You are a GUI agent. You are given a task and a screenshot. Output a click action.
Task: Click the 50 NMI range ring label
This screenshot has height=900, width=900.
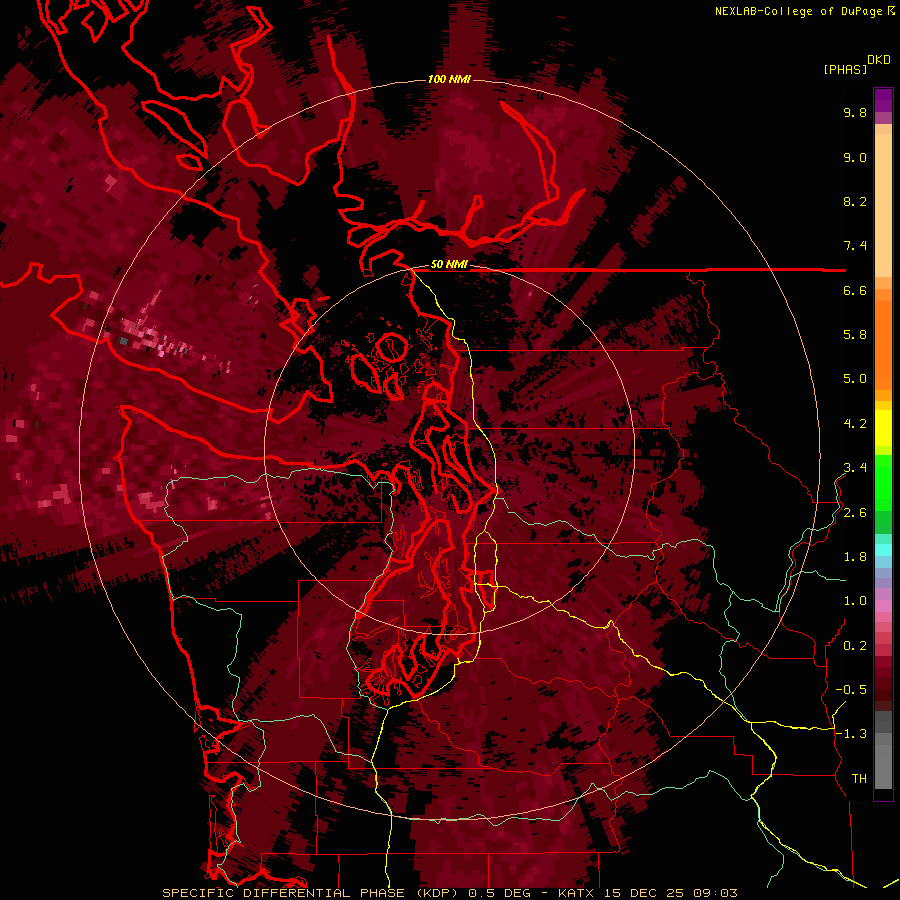pos(449,265)
